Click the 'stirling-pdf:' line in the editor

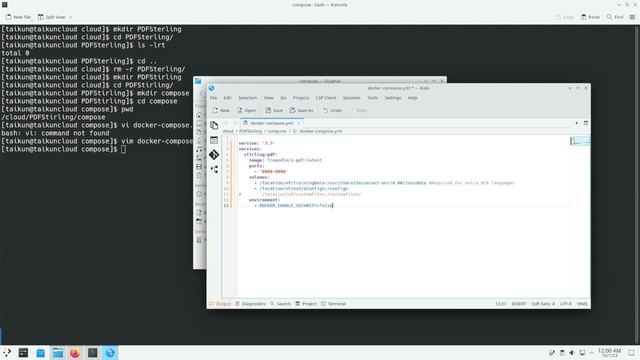pos(260,155)
